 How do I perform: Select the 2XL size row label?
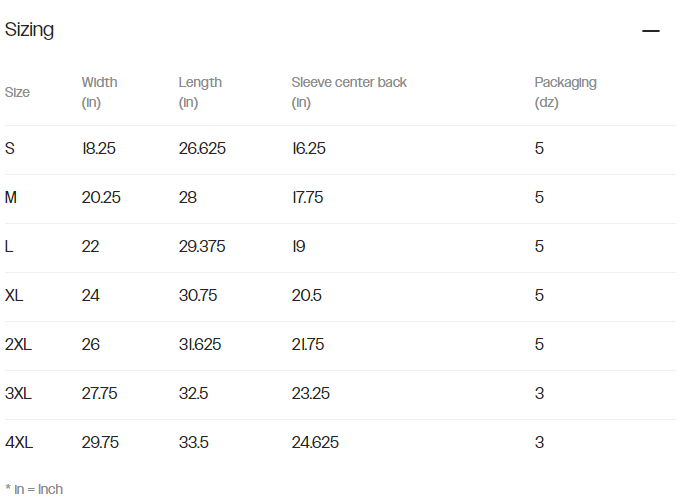18,345
